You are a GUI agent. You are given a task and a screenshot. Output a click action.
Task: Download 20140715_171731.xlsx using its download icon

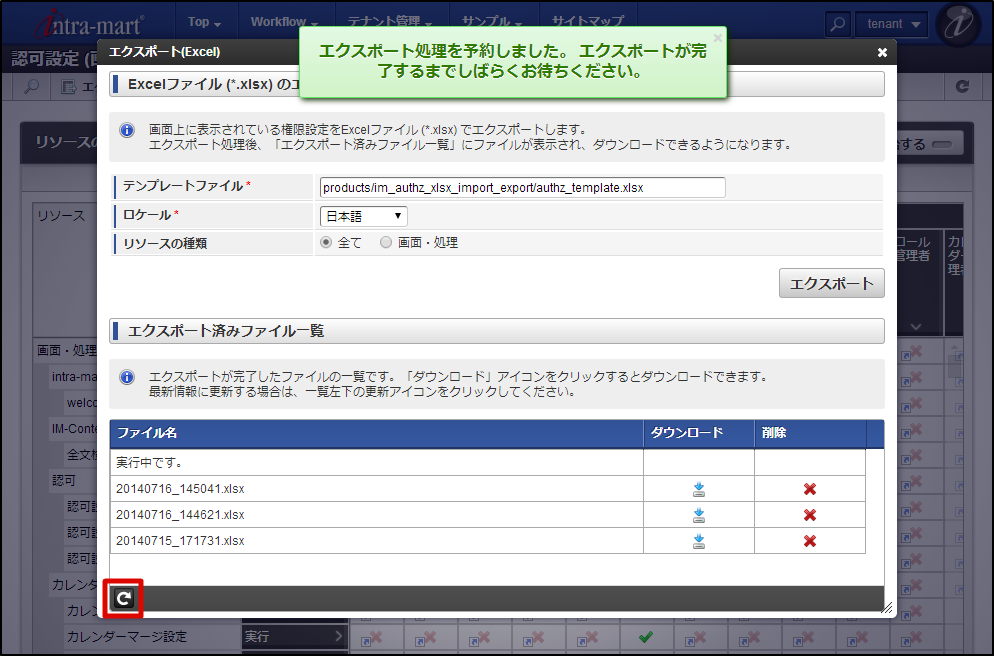coord(698,541)
